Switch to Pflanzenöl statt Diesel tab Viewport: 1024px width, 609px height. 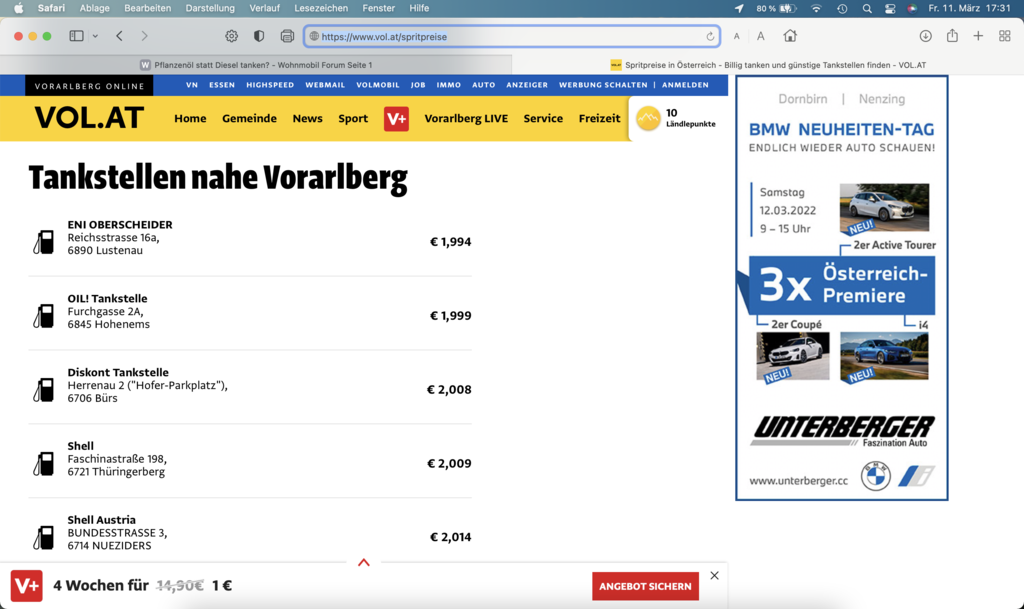[x=256, y=65]
